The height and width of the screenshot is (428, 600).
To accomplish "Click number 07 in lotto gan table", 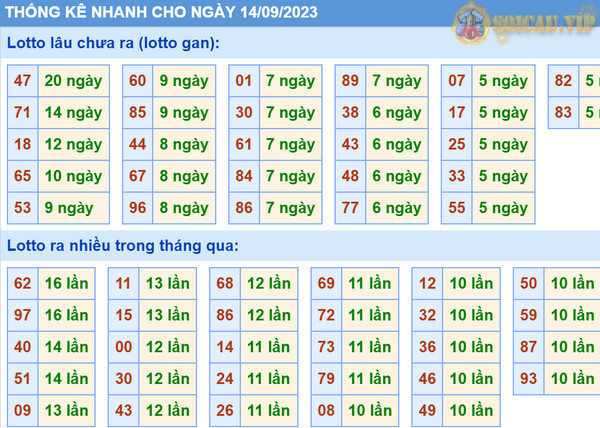I will (x=457, y=81).
